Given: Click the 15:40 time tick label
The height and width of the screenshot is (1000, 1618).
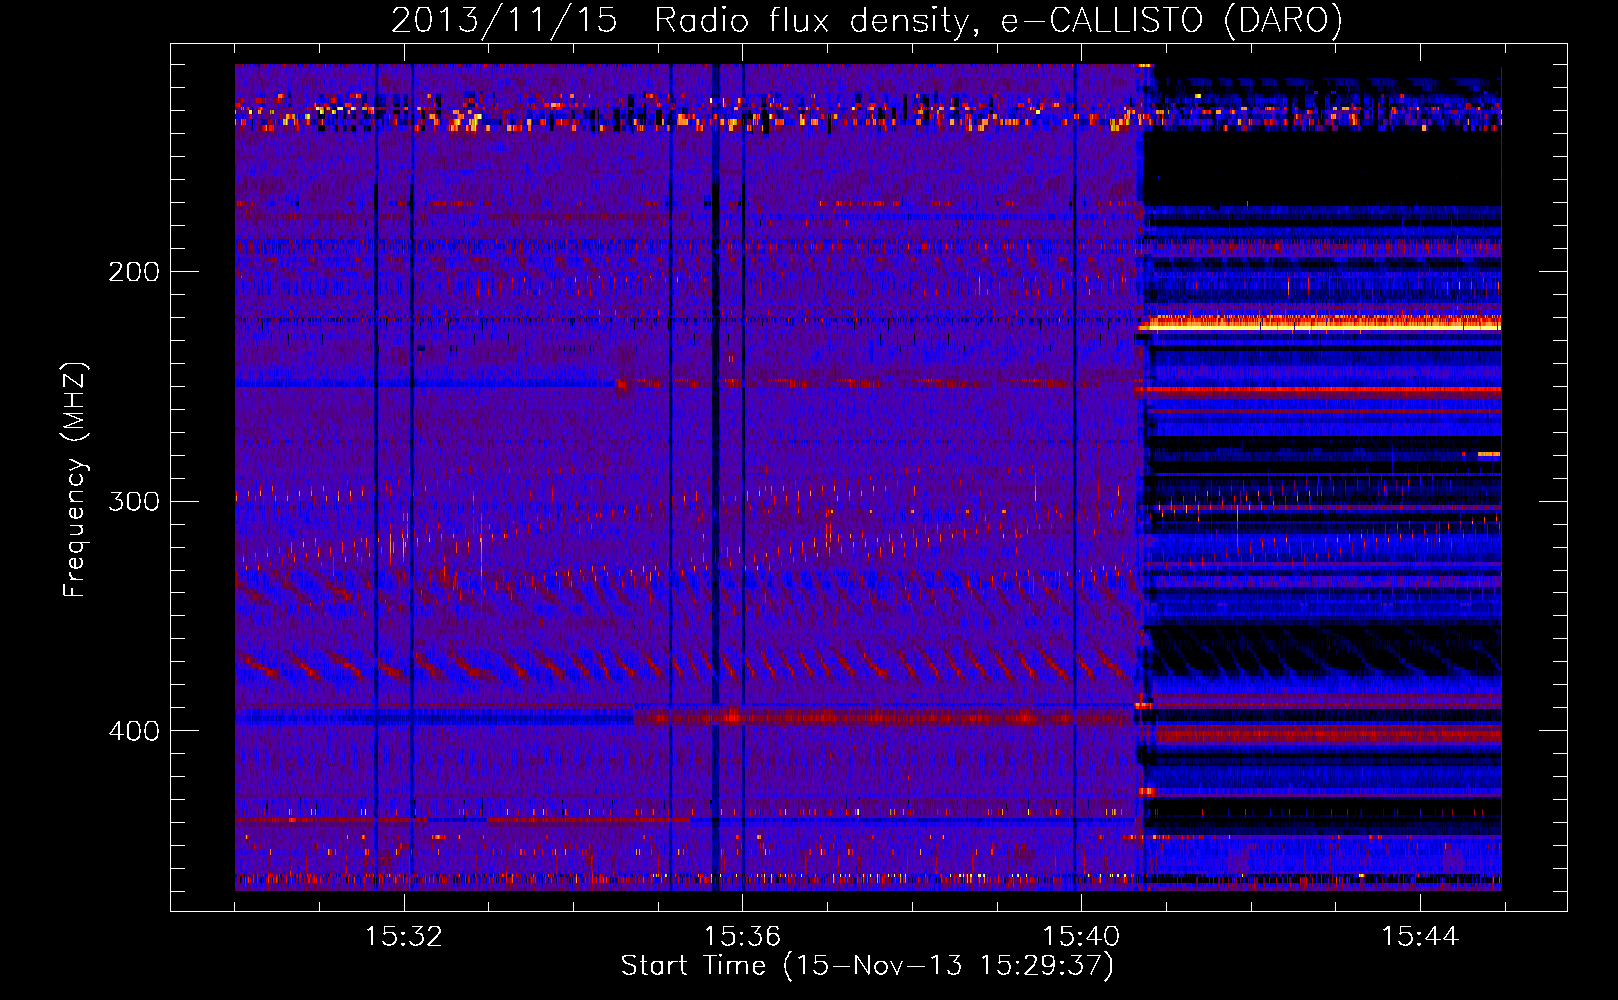Looking at the screenshot, I should tap(1081, 937).
